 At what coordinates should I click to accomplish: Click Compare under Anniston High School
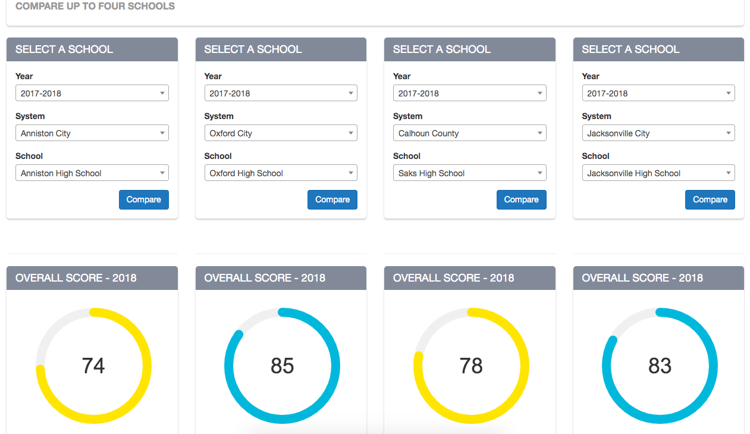click(143, 200)
